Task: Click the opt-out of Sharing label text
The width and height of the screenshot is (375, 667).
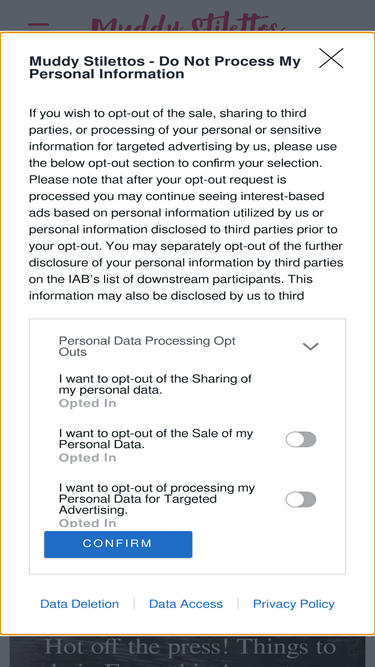Action: (x=155, y=384)
